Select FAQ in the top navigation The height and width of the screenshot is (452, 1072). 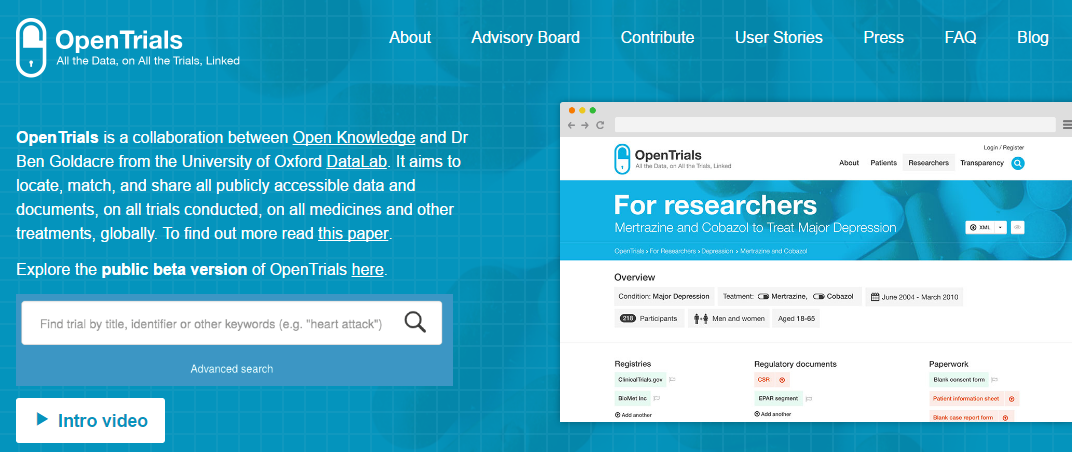pos(961,37)
